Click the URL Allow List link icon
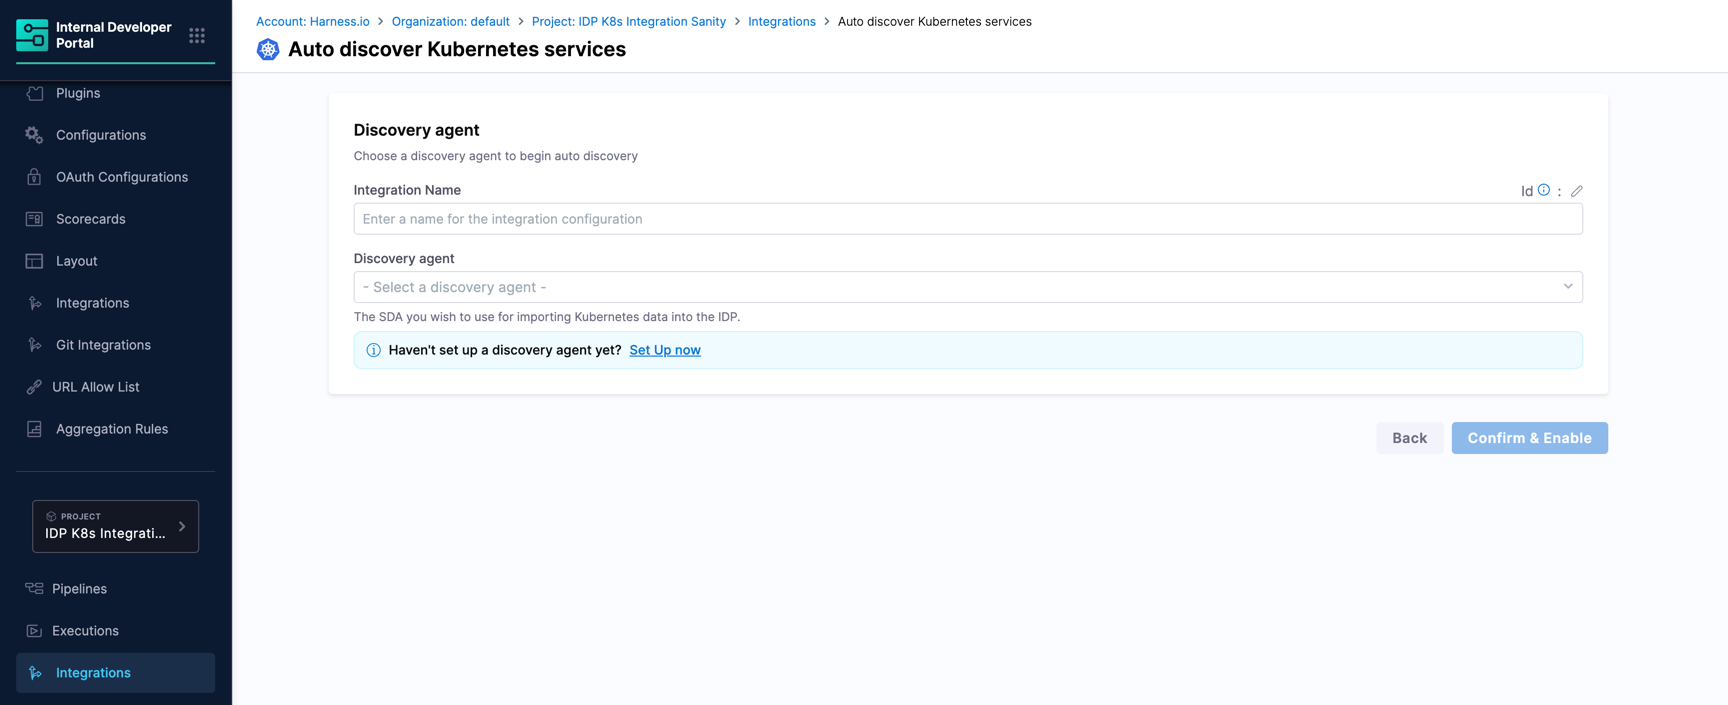 [35, 387]
